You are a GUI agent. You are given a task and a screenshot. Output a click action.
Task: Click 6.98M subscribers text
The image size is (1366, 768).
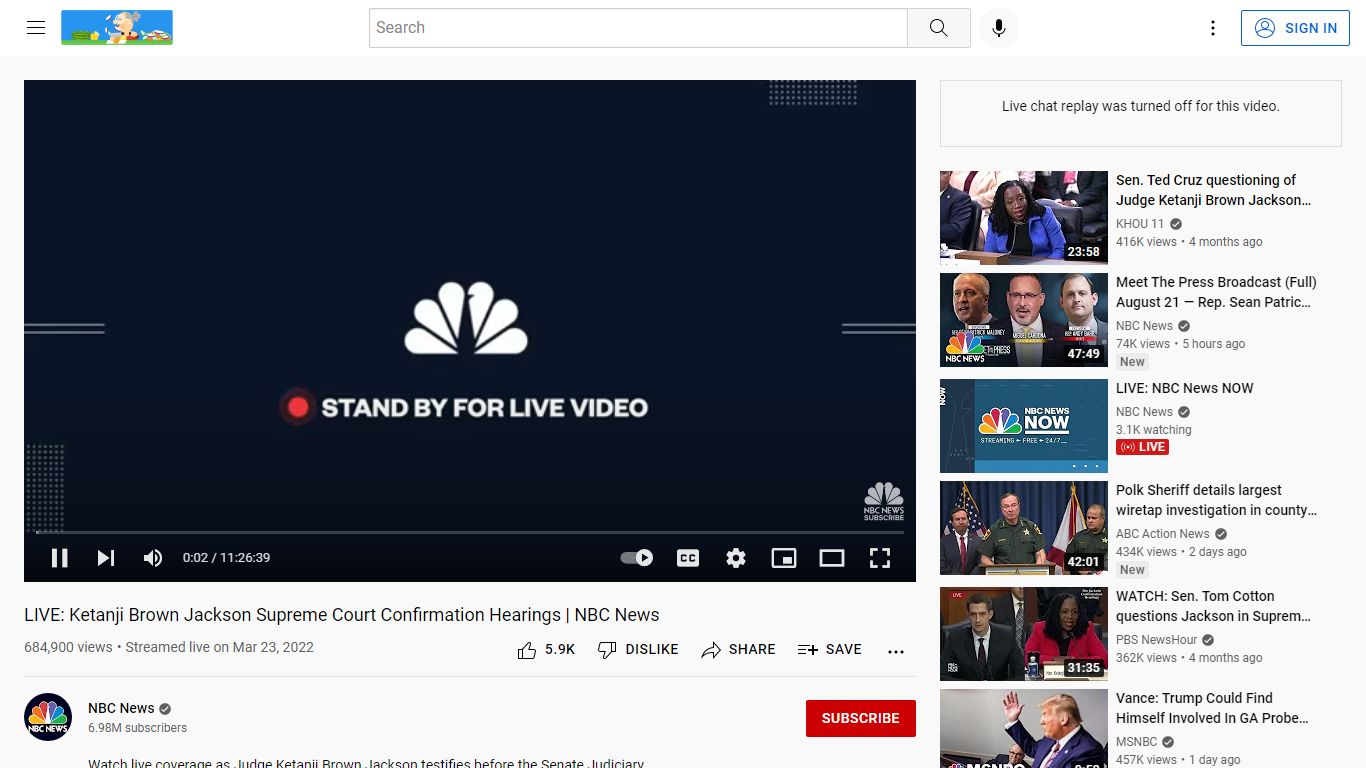[137, 728]
